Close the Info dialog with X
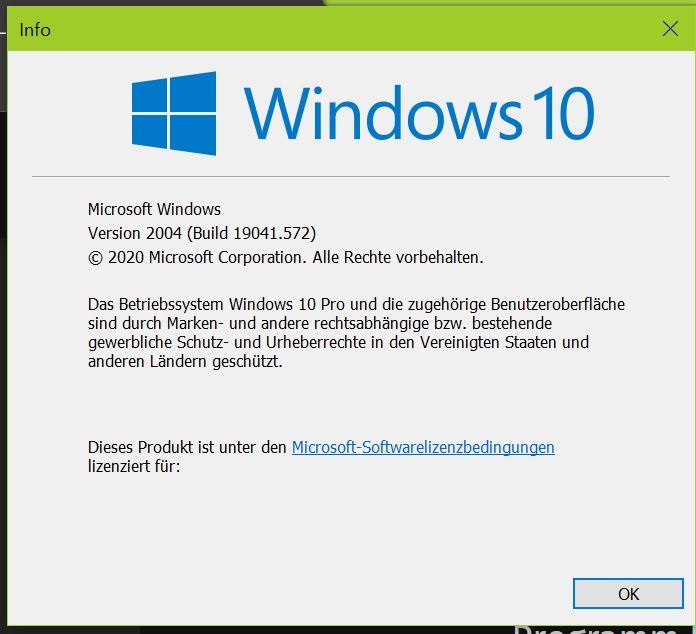This screenshot has width=696, height=634. 670,29
